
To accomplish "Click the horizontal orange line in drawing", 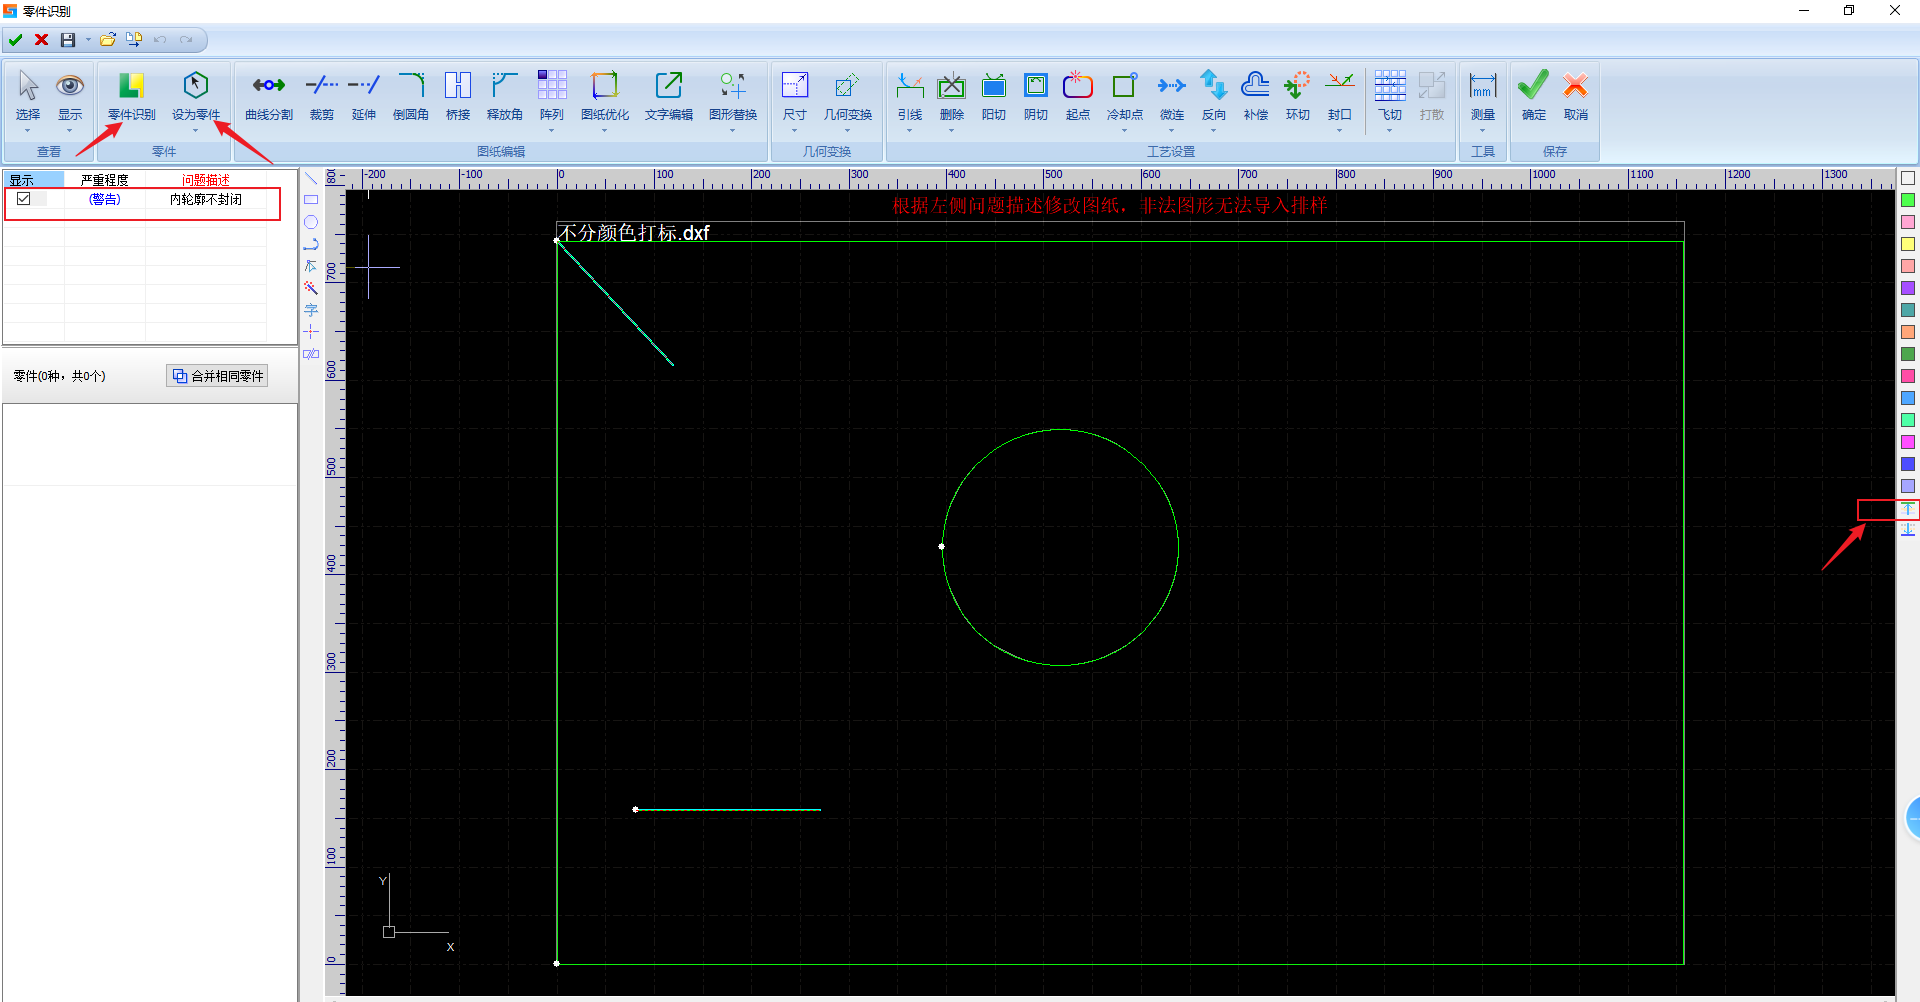I will click(728, 810).
